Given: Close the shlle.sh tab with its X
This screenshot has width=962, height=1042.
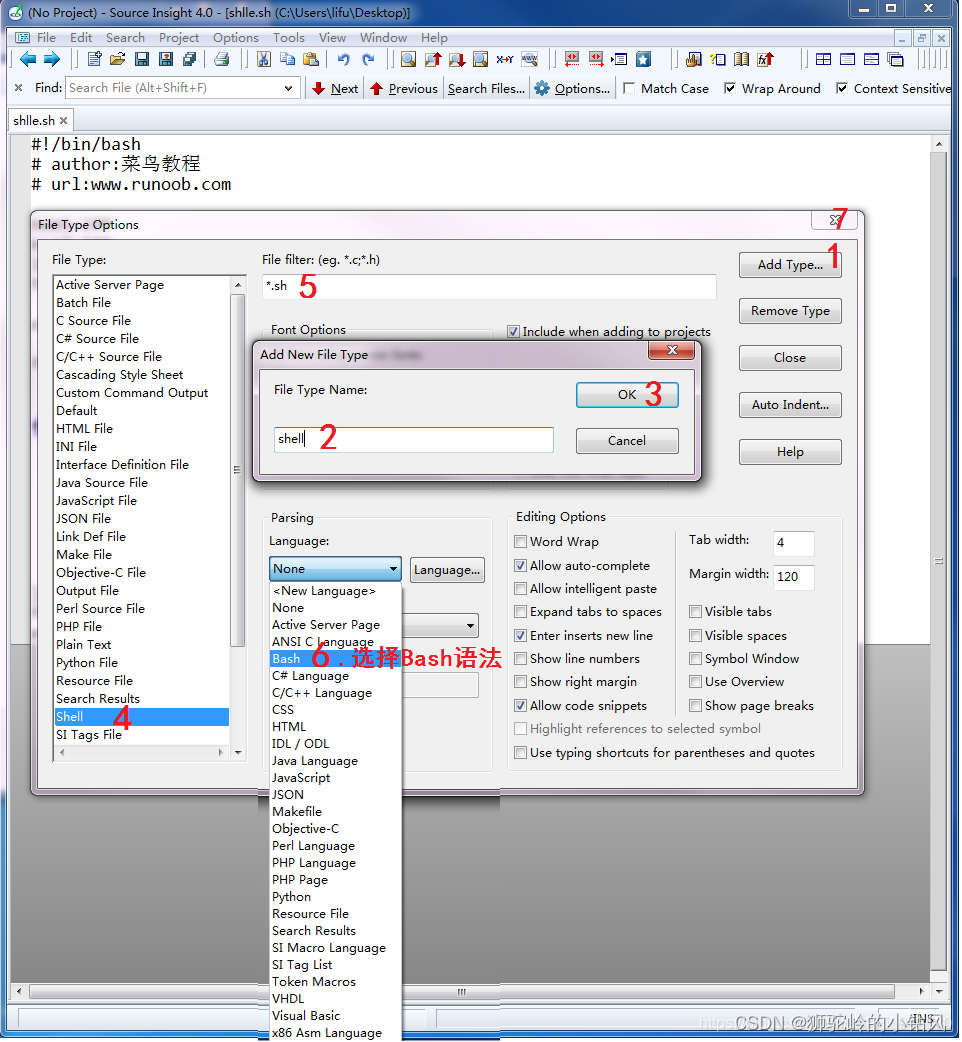Looking at the screenshot, I should tap(64, 121).
